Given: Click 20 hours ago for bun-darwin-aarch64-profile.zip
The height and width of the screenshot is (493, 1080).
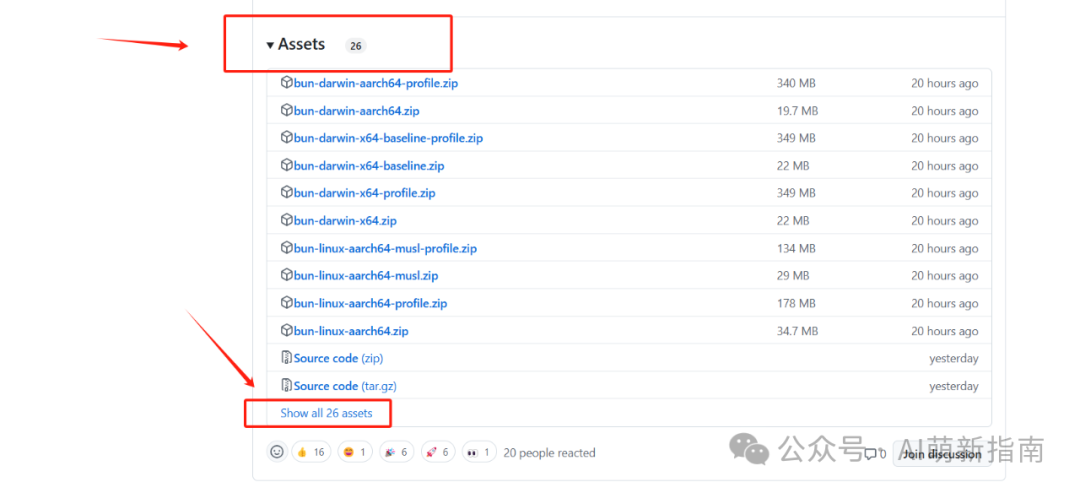Looking at the screenshot, I should [x=944, y=83].
